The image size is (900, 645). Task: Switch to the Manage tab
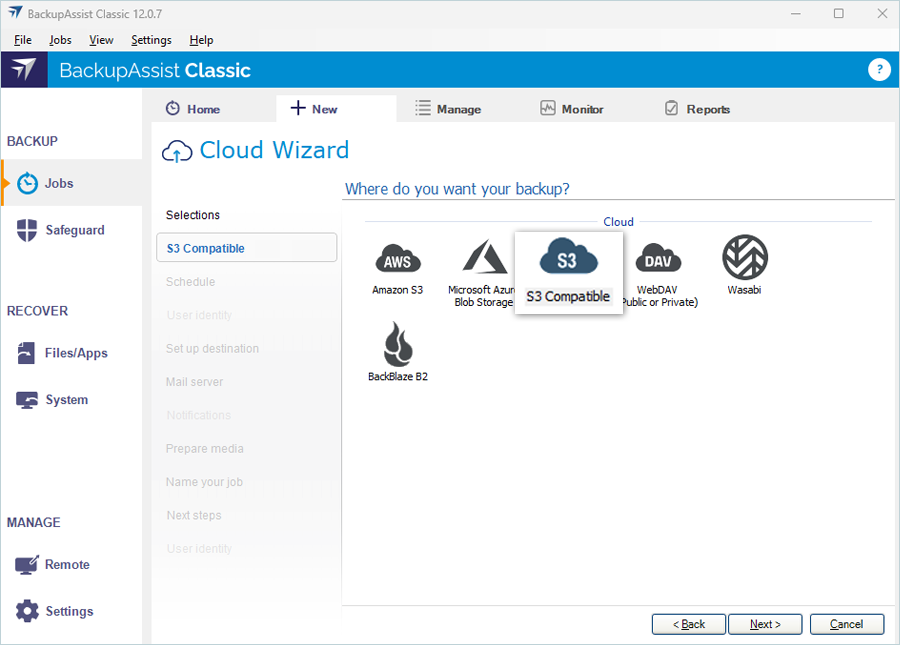(448, 108)
